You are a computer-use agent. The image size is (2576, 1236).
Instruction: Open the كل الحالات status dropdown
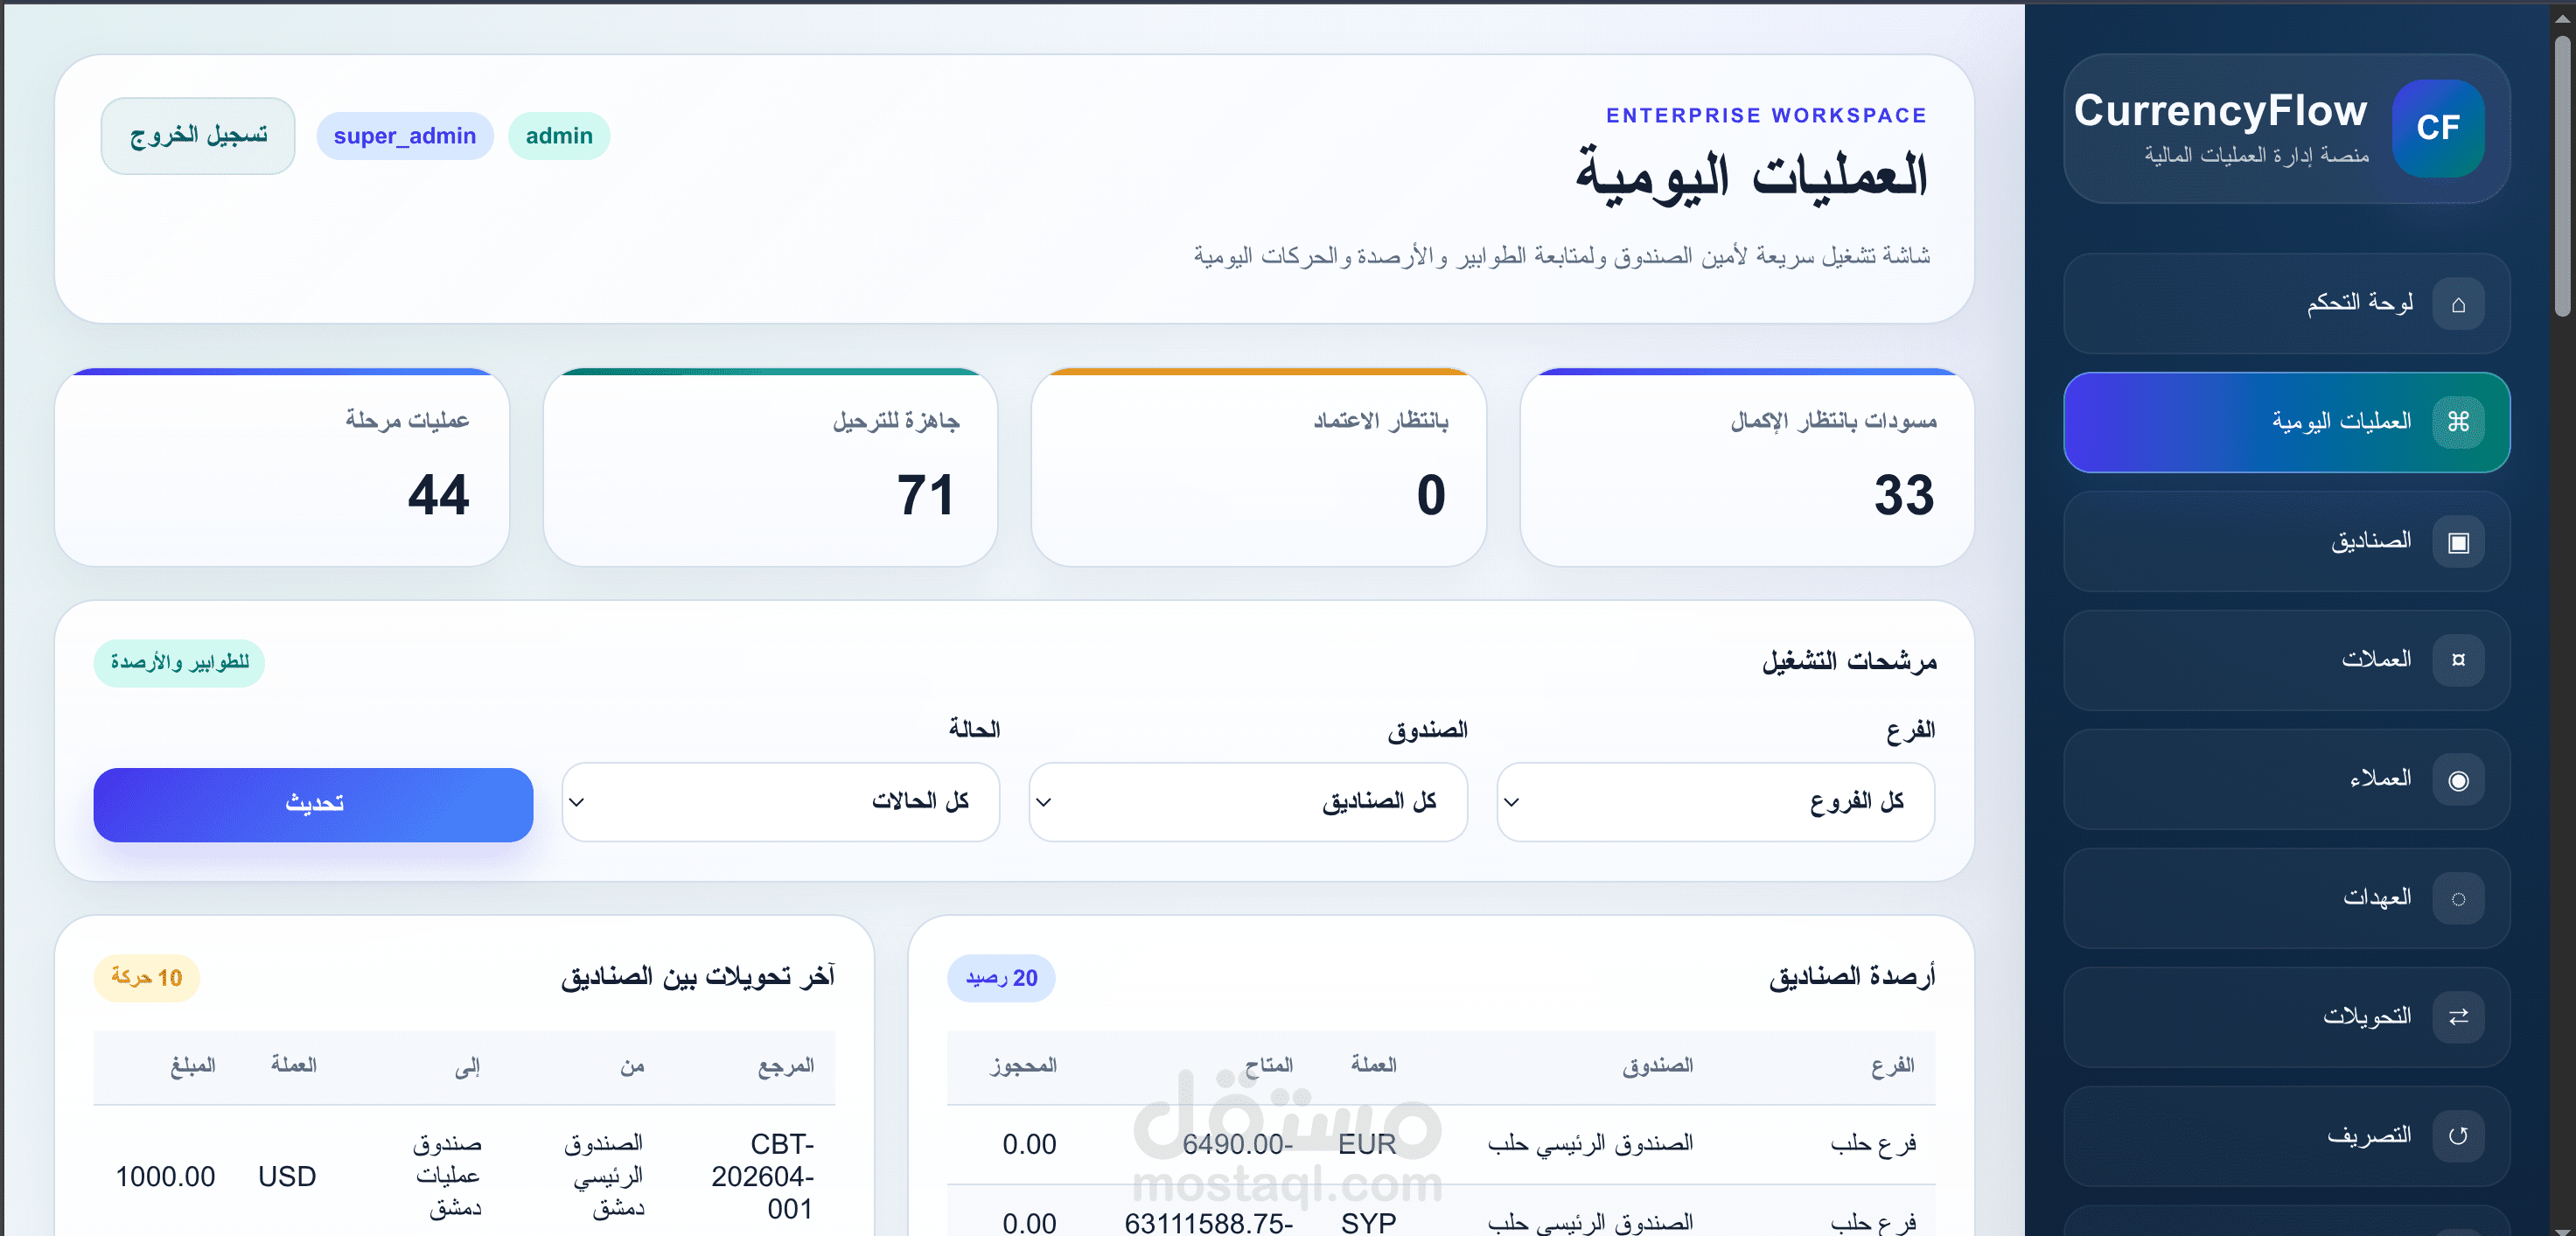[x=780, y=802]
